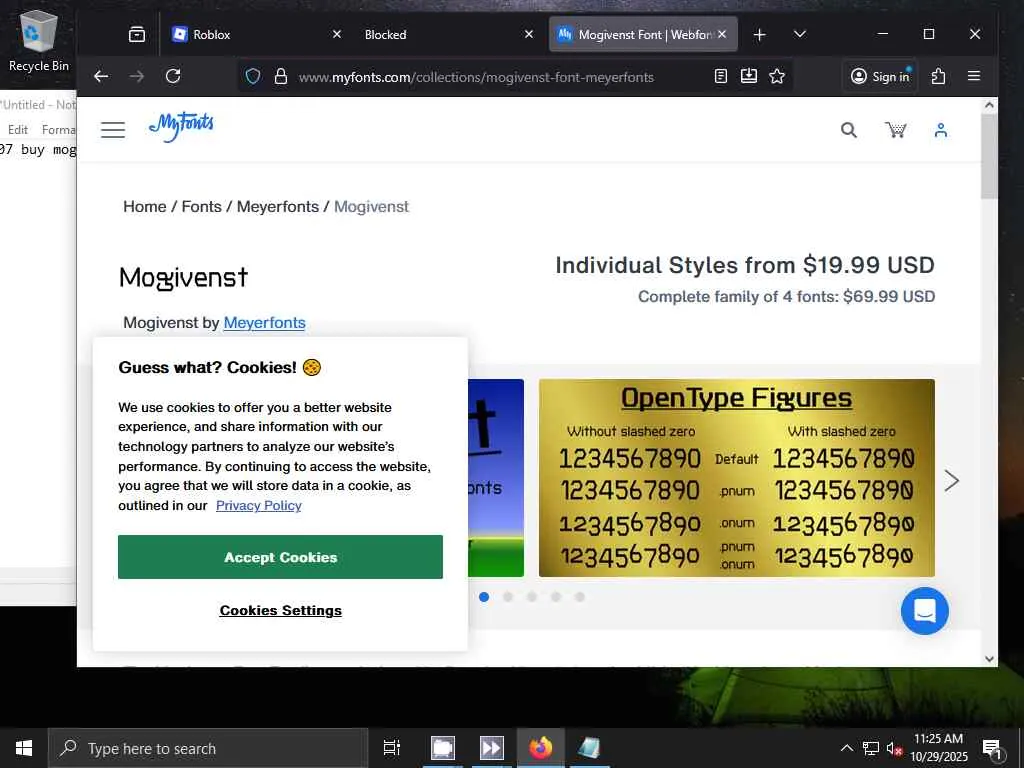The image size is (1024, 768).
Task: Click the Individual Styles from $19.99 heading
Action: [x=744, y=265]
